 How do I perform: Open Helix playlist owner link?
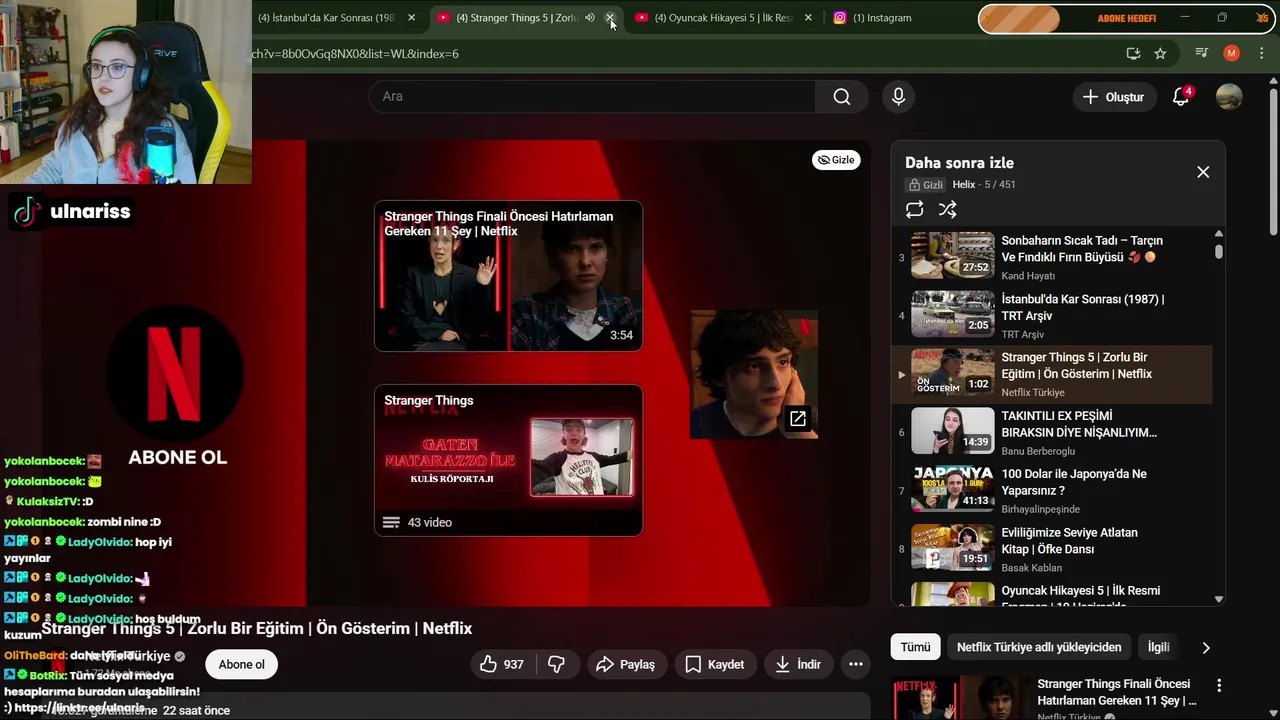pyautogui.click(x=963, y=185)
